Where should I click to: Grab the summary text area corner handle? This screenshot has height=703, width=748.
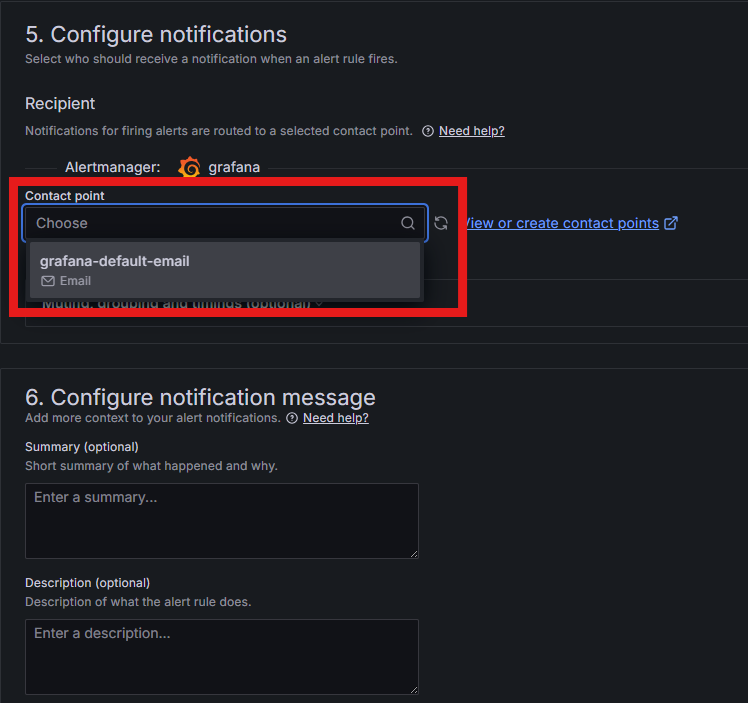point(414,554)
